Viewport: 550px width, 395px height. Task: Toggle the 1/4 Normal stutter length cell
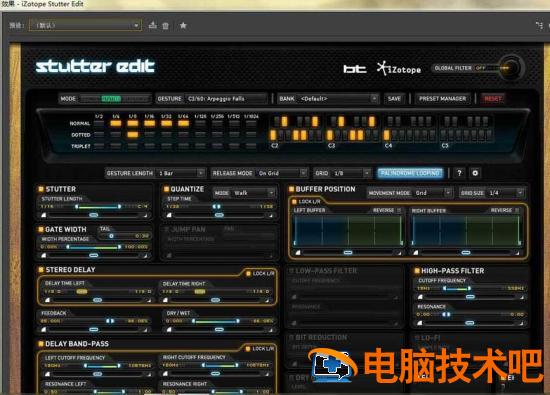(x=116, y=123)
